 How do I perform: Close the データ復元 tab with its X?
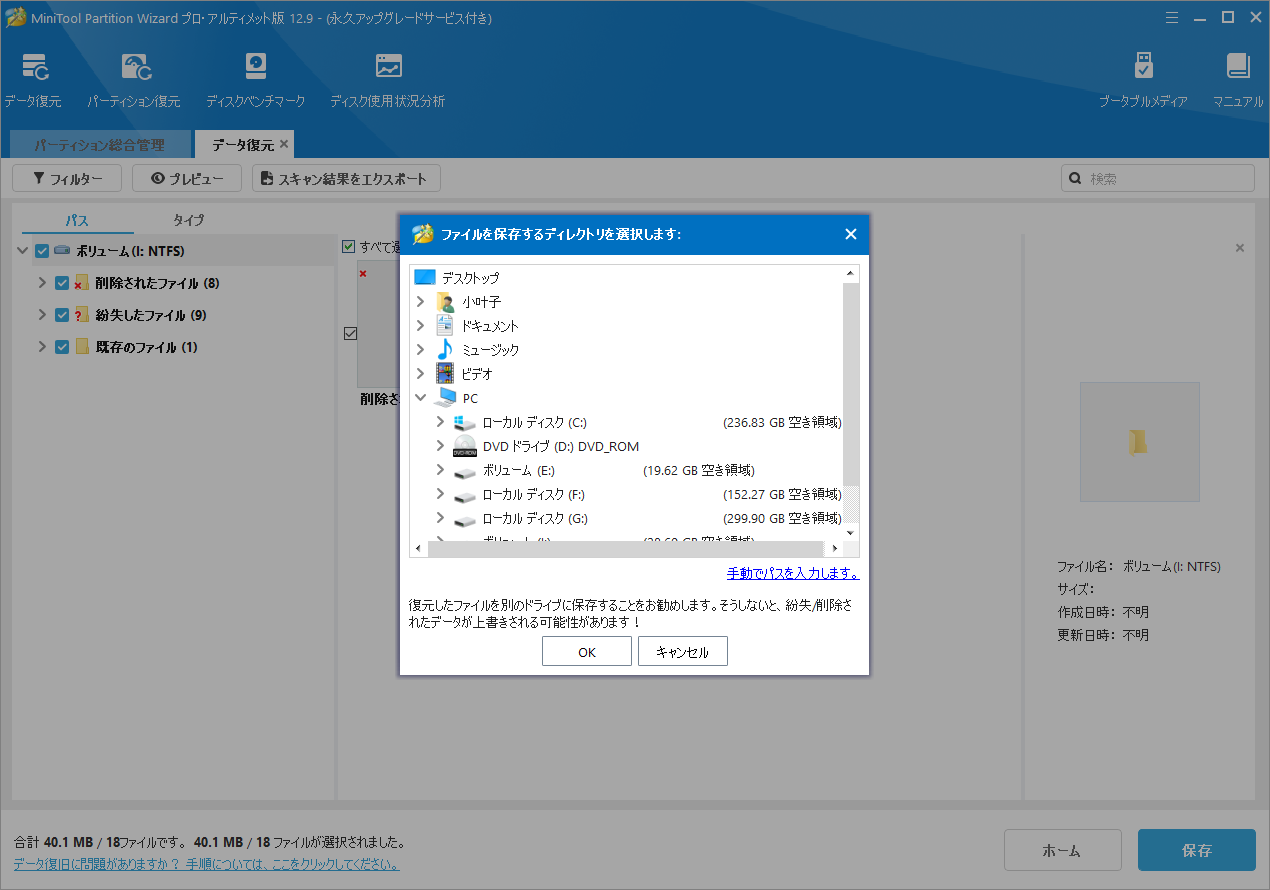284,144
